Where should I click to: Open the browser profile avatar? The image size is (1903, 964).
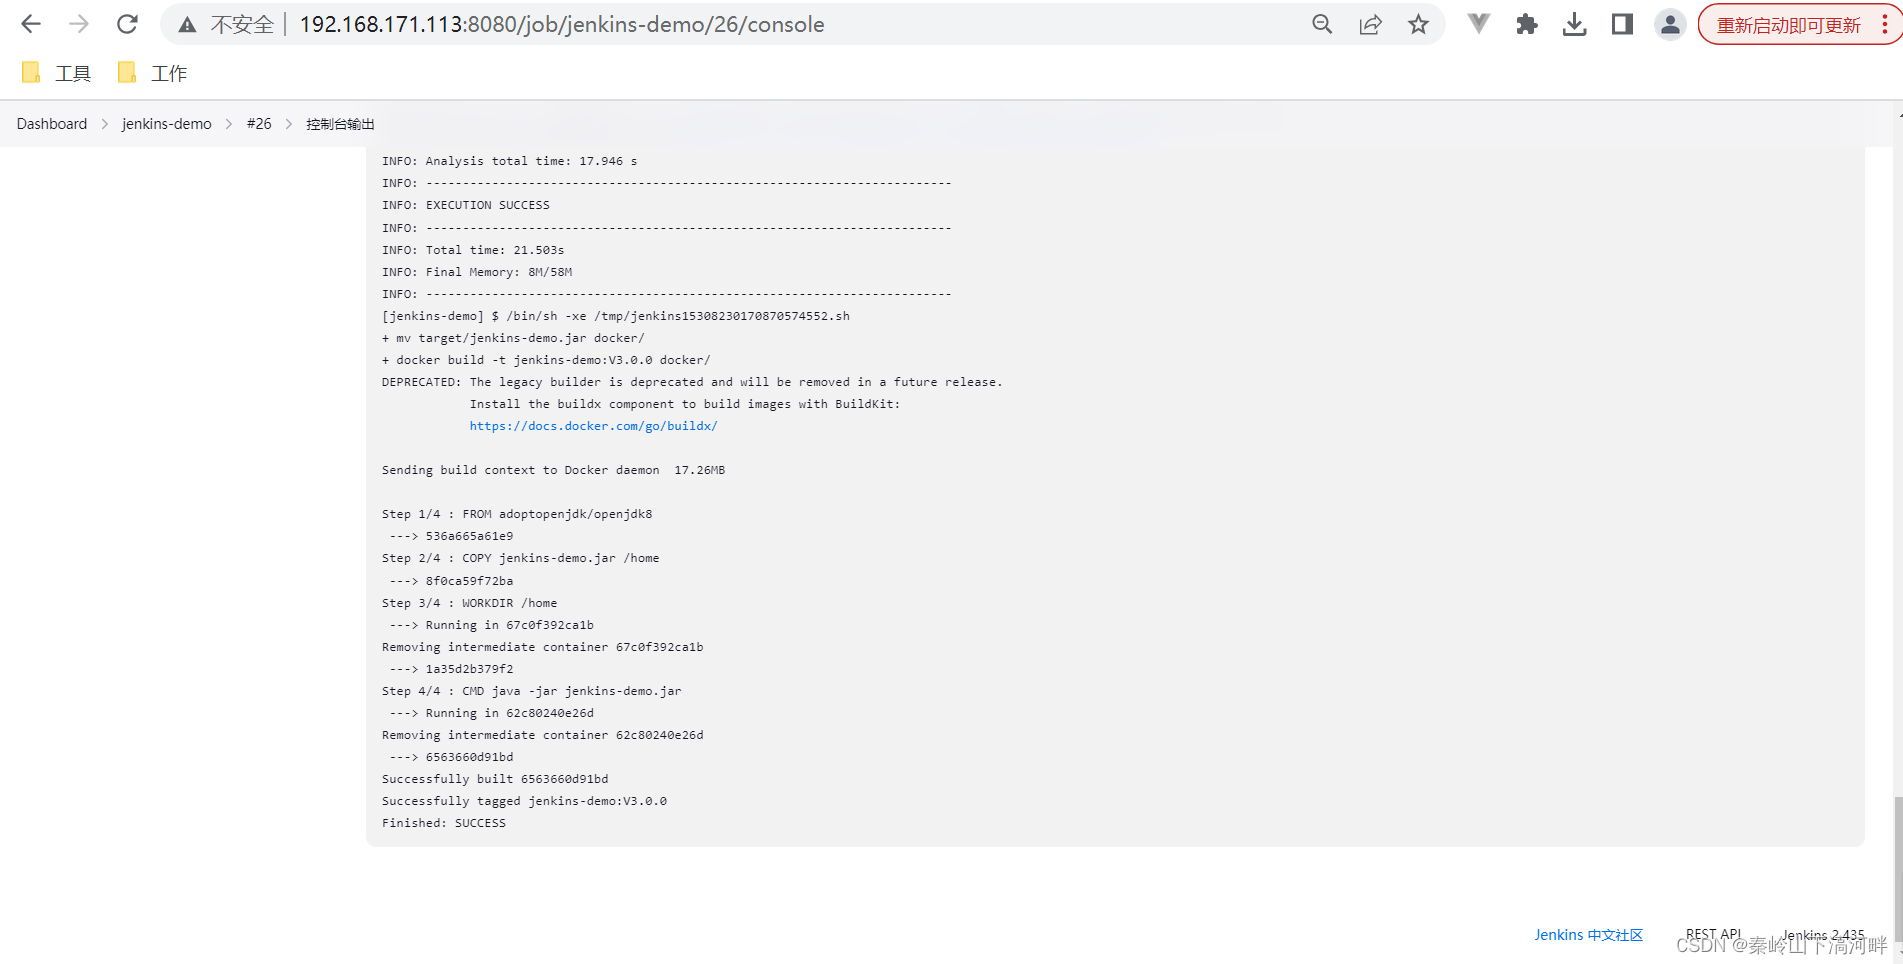[x=1670, y=24]
